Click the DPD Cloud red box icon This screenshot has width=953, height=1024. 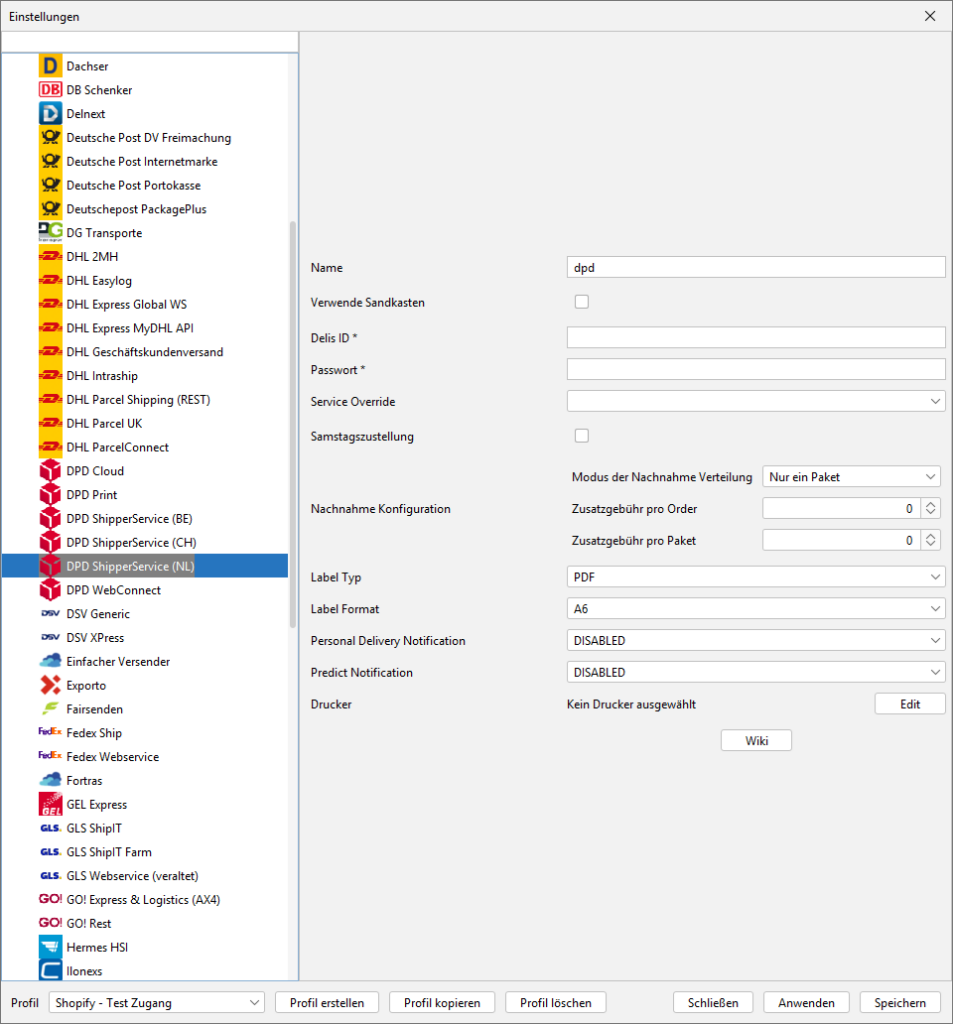click(x=50, y=471)
